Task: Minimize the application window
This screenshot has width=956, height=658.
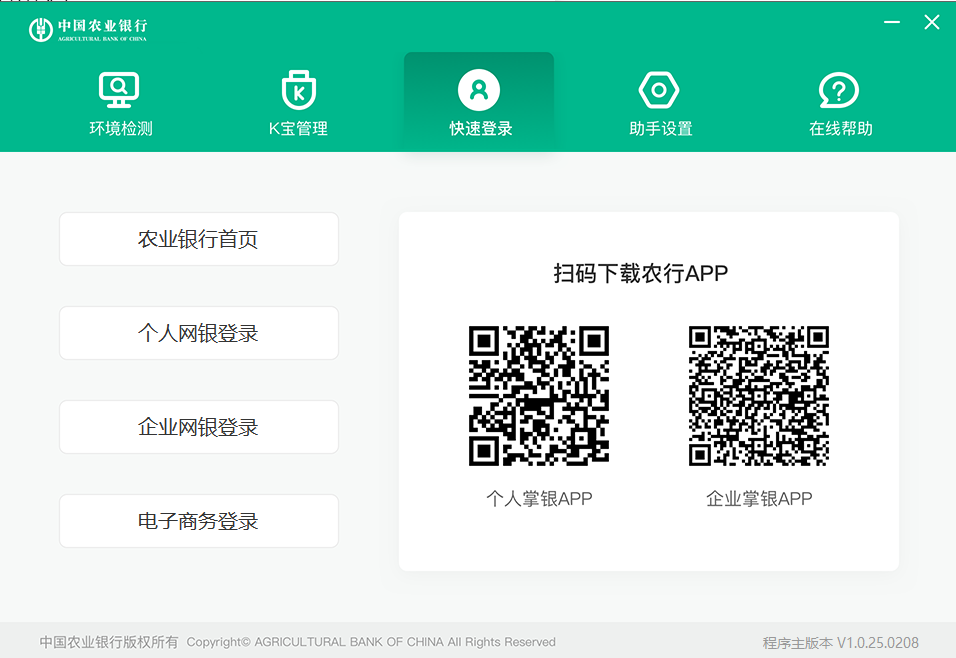Action: click(891, 20)
